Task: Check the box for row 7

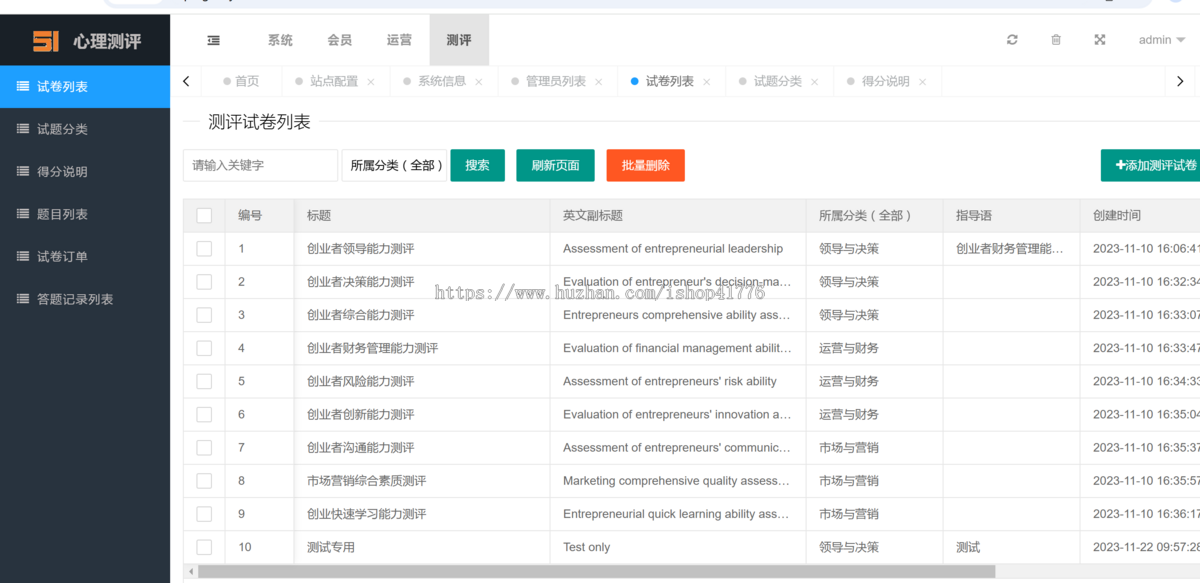Action: 204,447
